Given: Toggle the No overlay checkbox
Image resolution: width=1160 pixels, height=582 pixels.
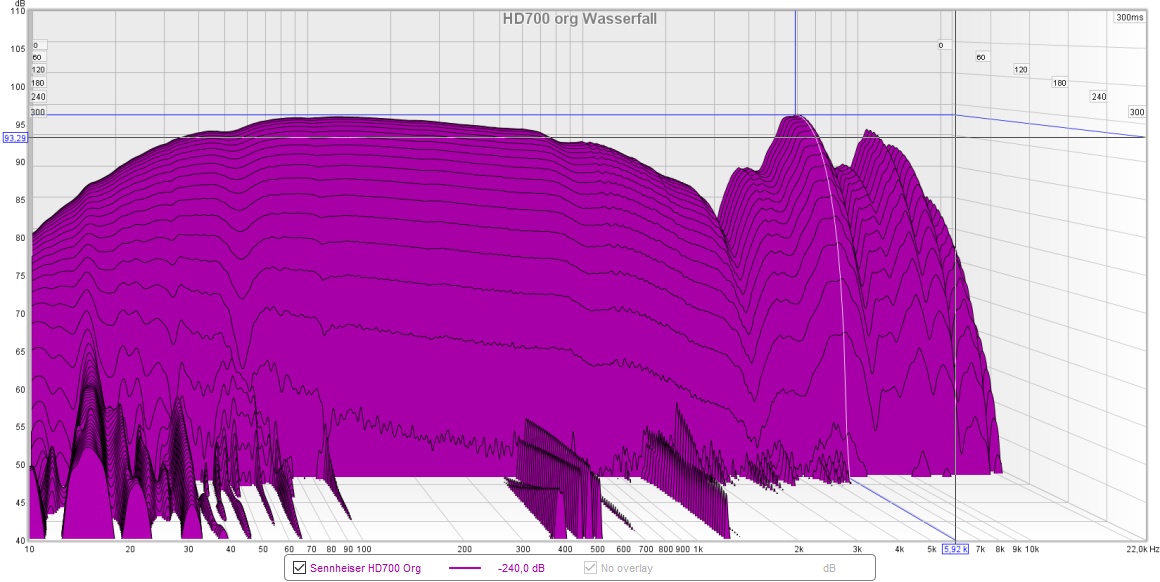Looking at the screenshot, I should click(x=590, y=569).
